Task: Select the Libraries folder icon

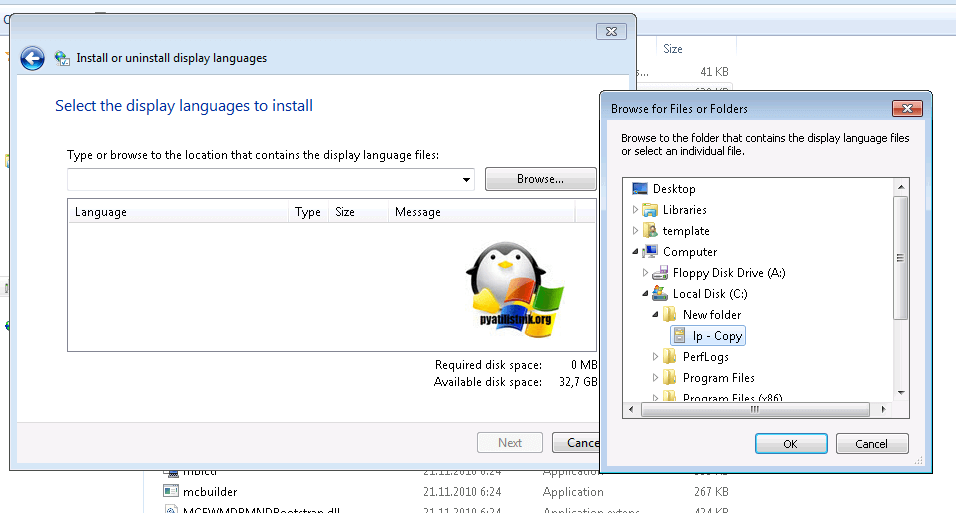Action: (x=648, y=210)
